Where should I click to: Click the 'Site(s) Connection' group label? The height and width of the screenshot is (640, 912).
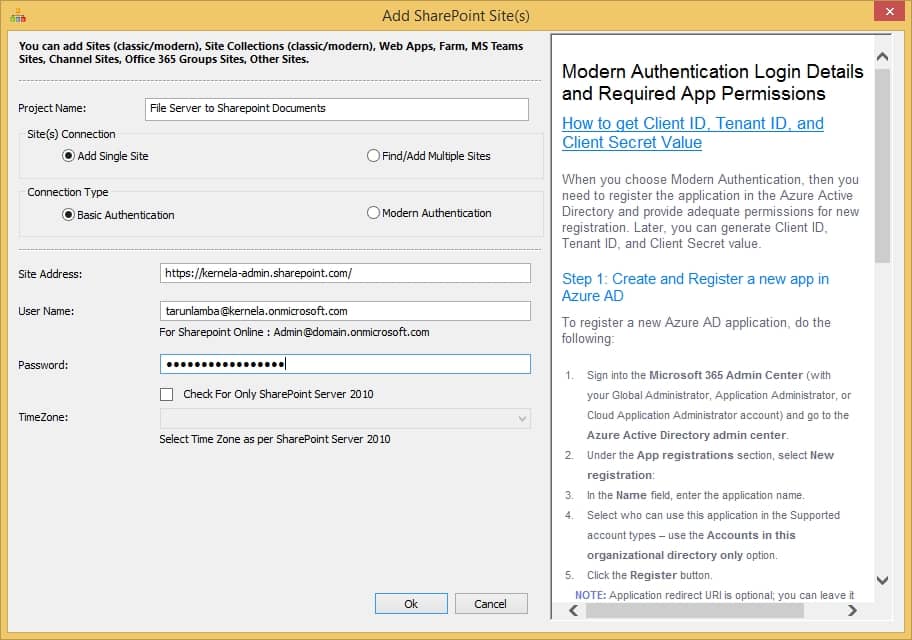click(x=72, y=134)
